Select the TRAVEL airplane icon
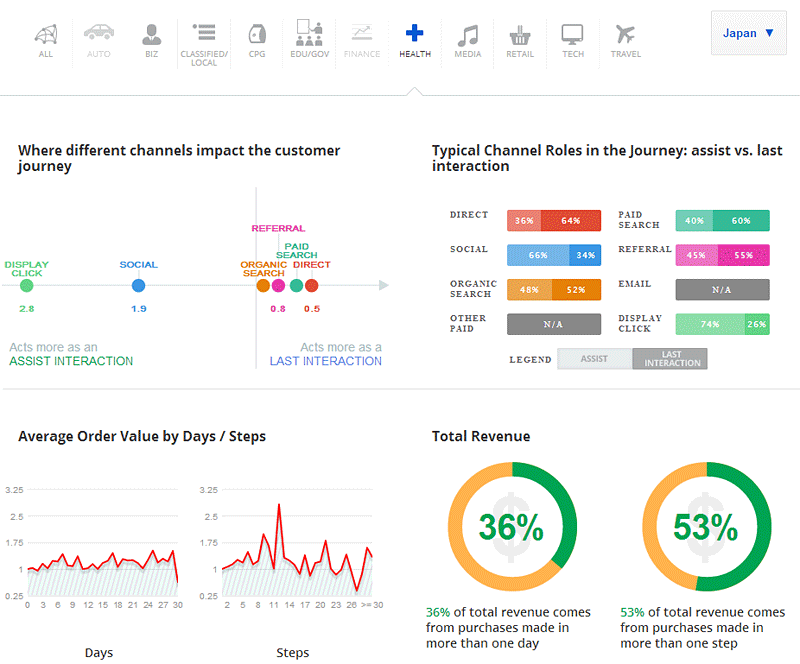Image resolution: width=800 pixels, height=664 pixels. pos(625,34)
